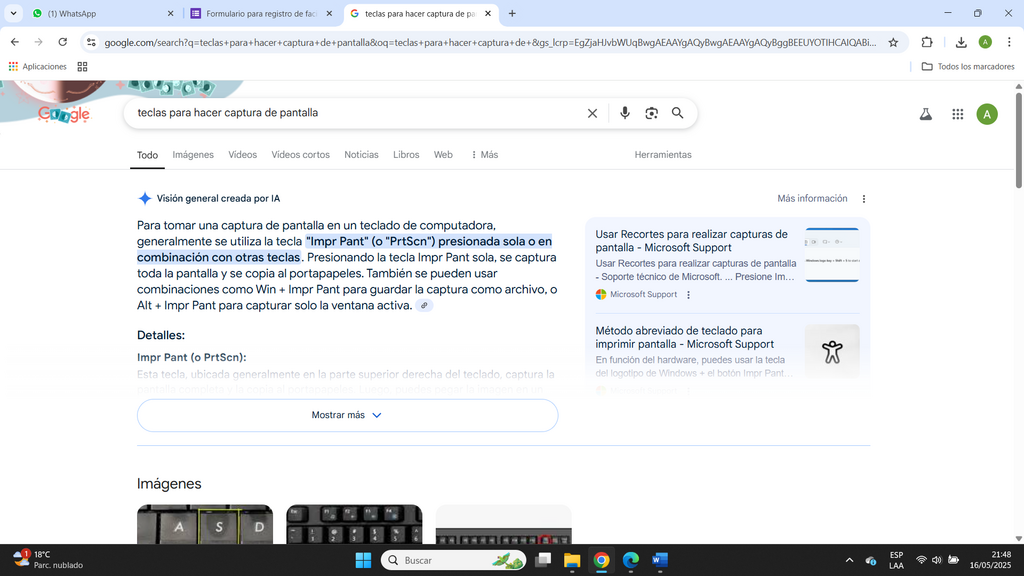
Task: Open the Más search filters dropdown
Action: coord(485,155)
